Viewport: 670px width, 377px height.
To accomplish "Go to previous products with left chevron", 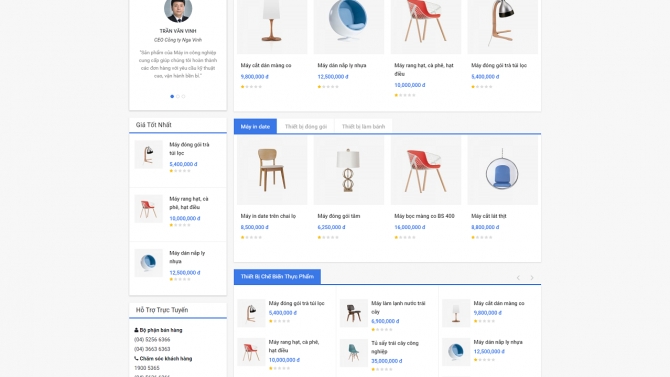I will (518, 278).
